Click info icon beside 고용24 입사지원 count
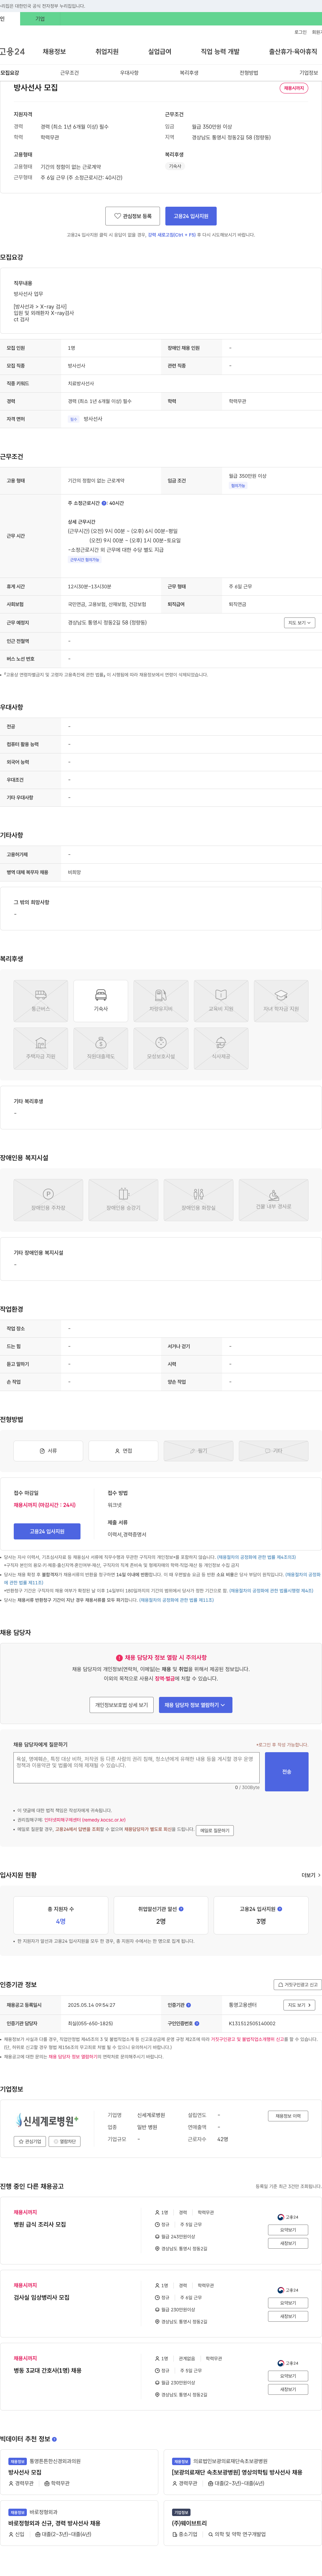The height and width of the screenshot is (2576, 322). tap(280, 1909)
